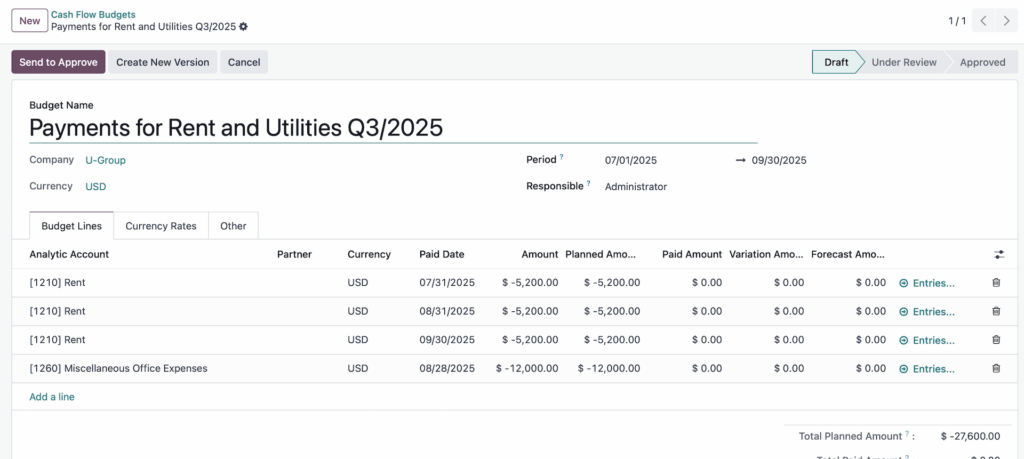Delete the 09/30/2025 Rent budget line

(x=996, y=340)
